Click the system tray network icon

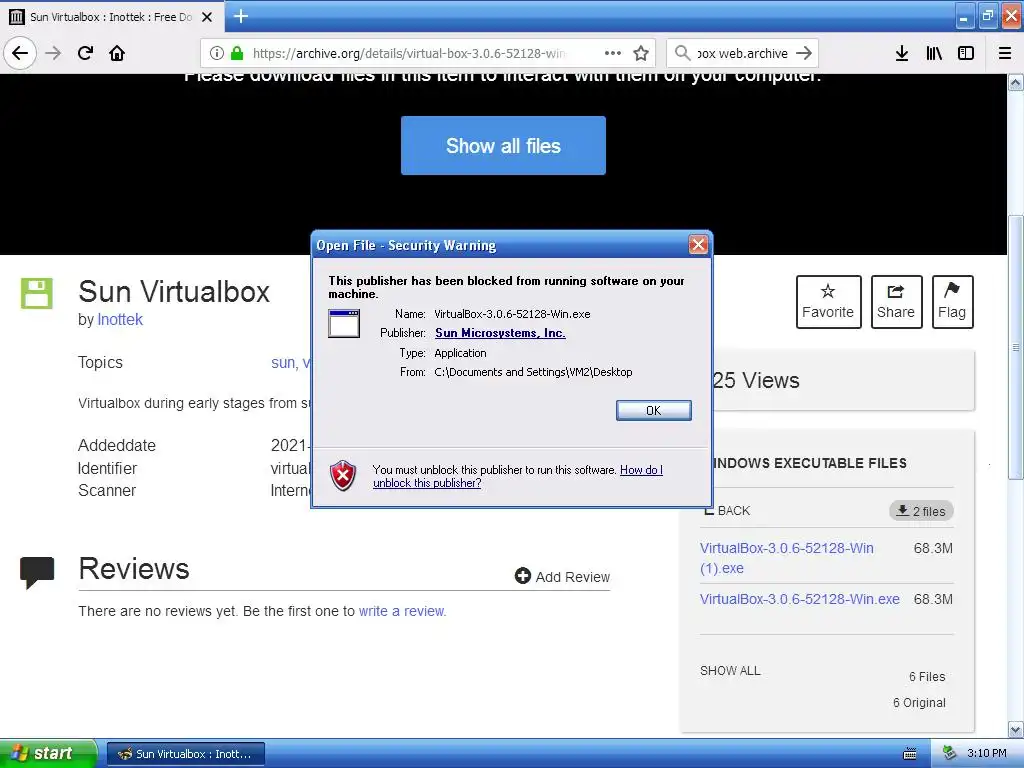point(950,754)
